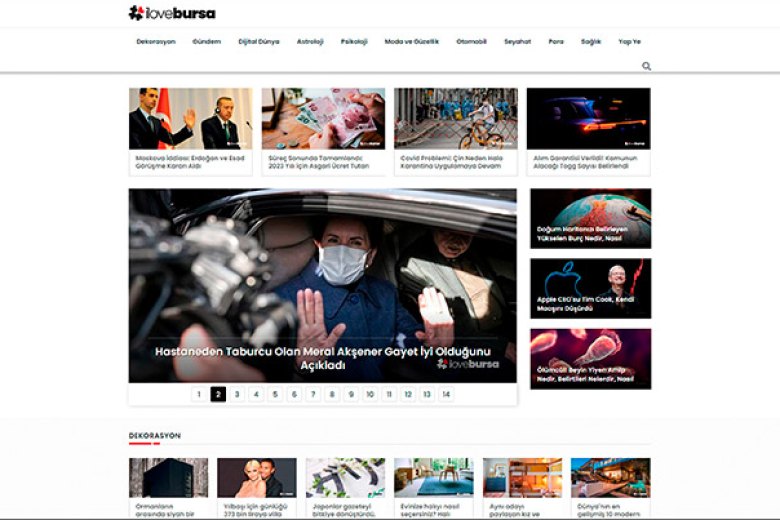This screenshot has width=780, height=520.
Task: Open Moda ve Güzellik section
Action: click(x=411, y=42)
